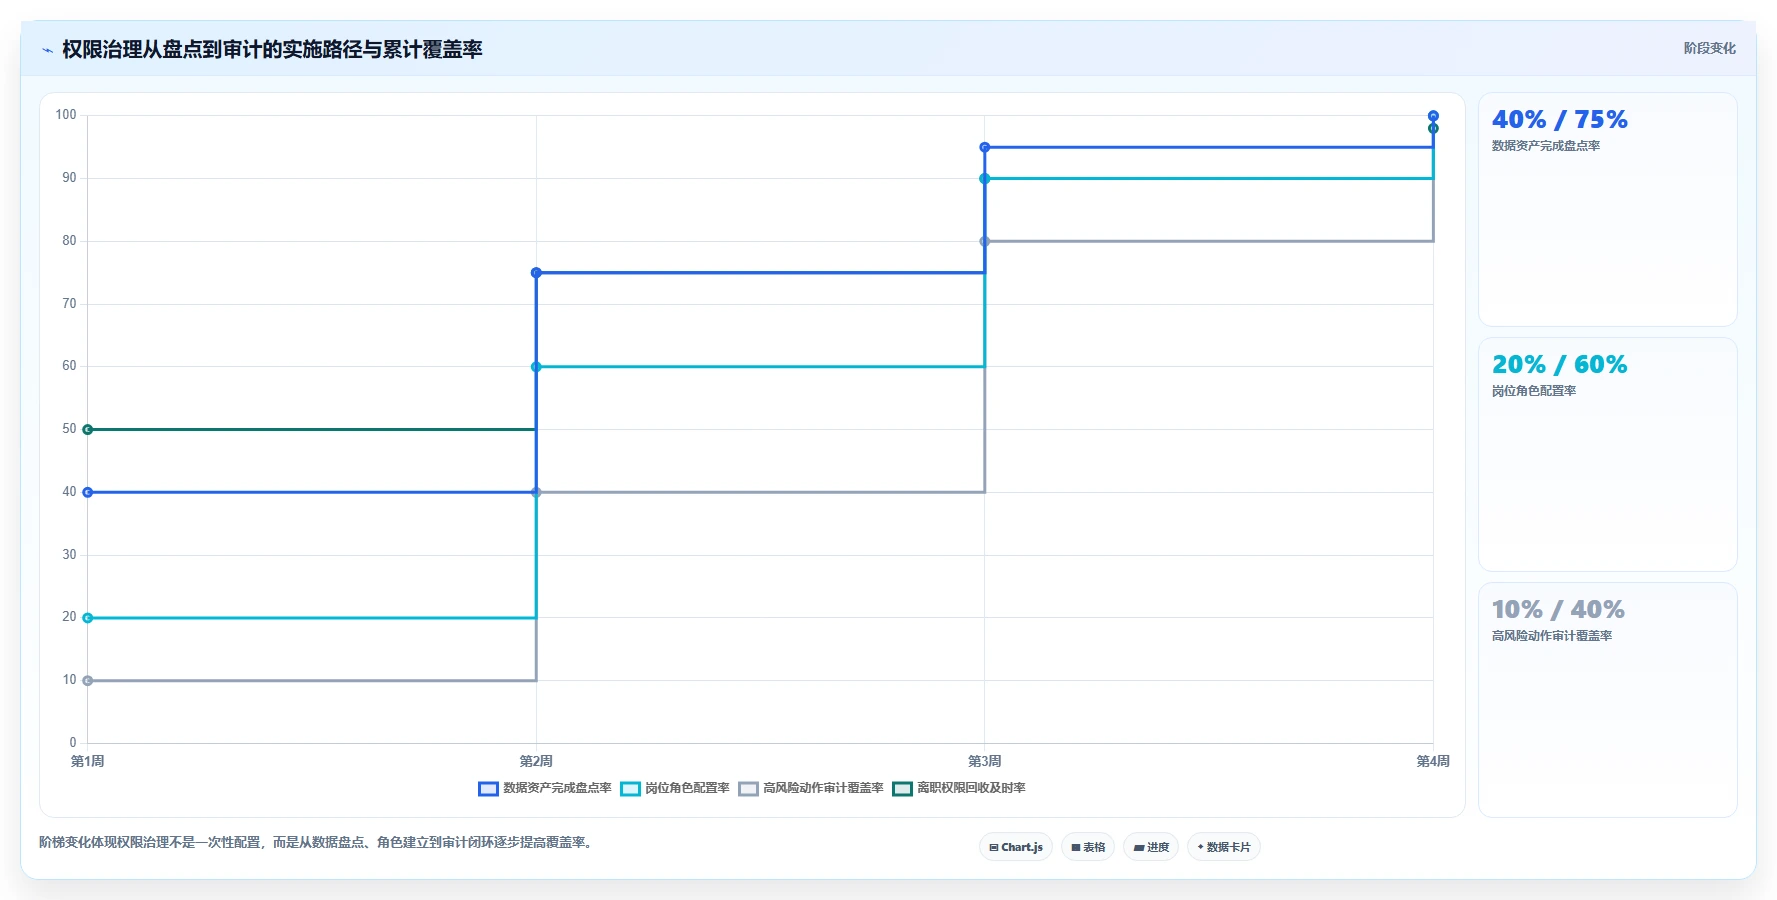Click cyan data point at 第2周 value 60
Image resolution: width=1777 pixels, height=900 pixels.
(536, 367)
